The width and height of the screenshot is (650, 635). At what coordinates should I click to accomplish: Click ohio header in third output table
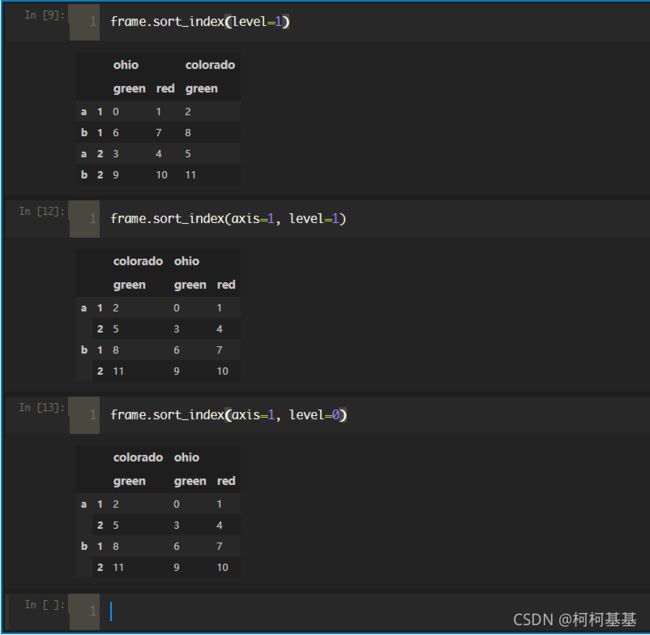click(187, 457)
